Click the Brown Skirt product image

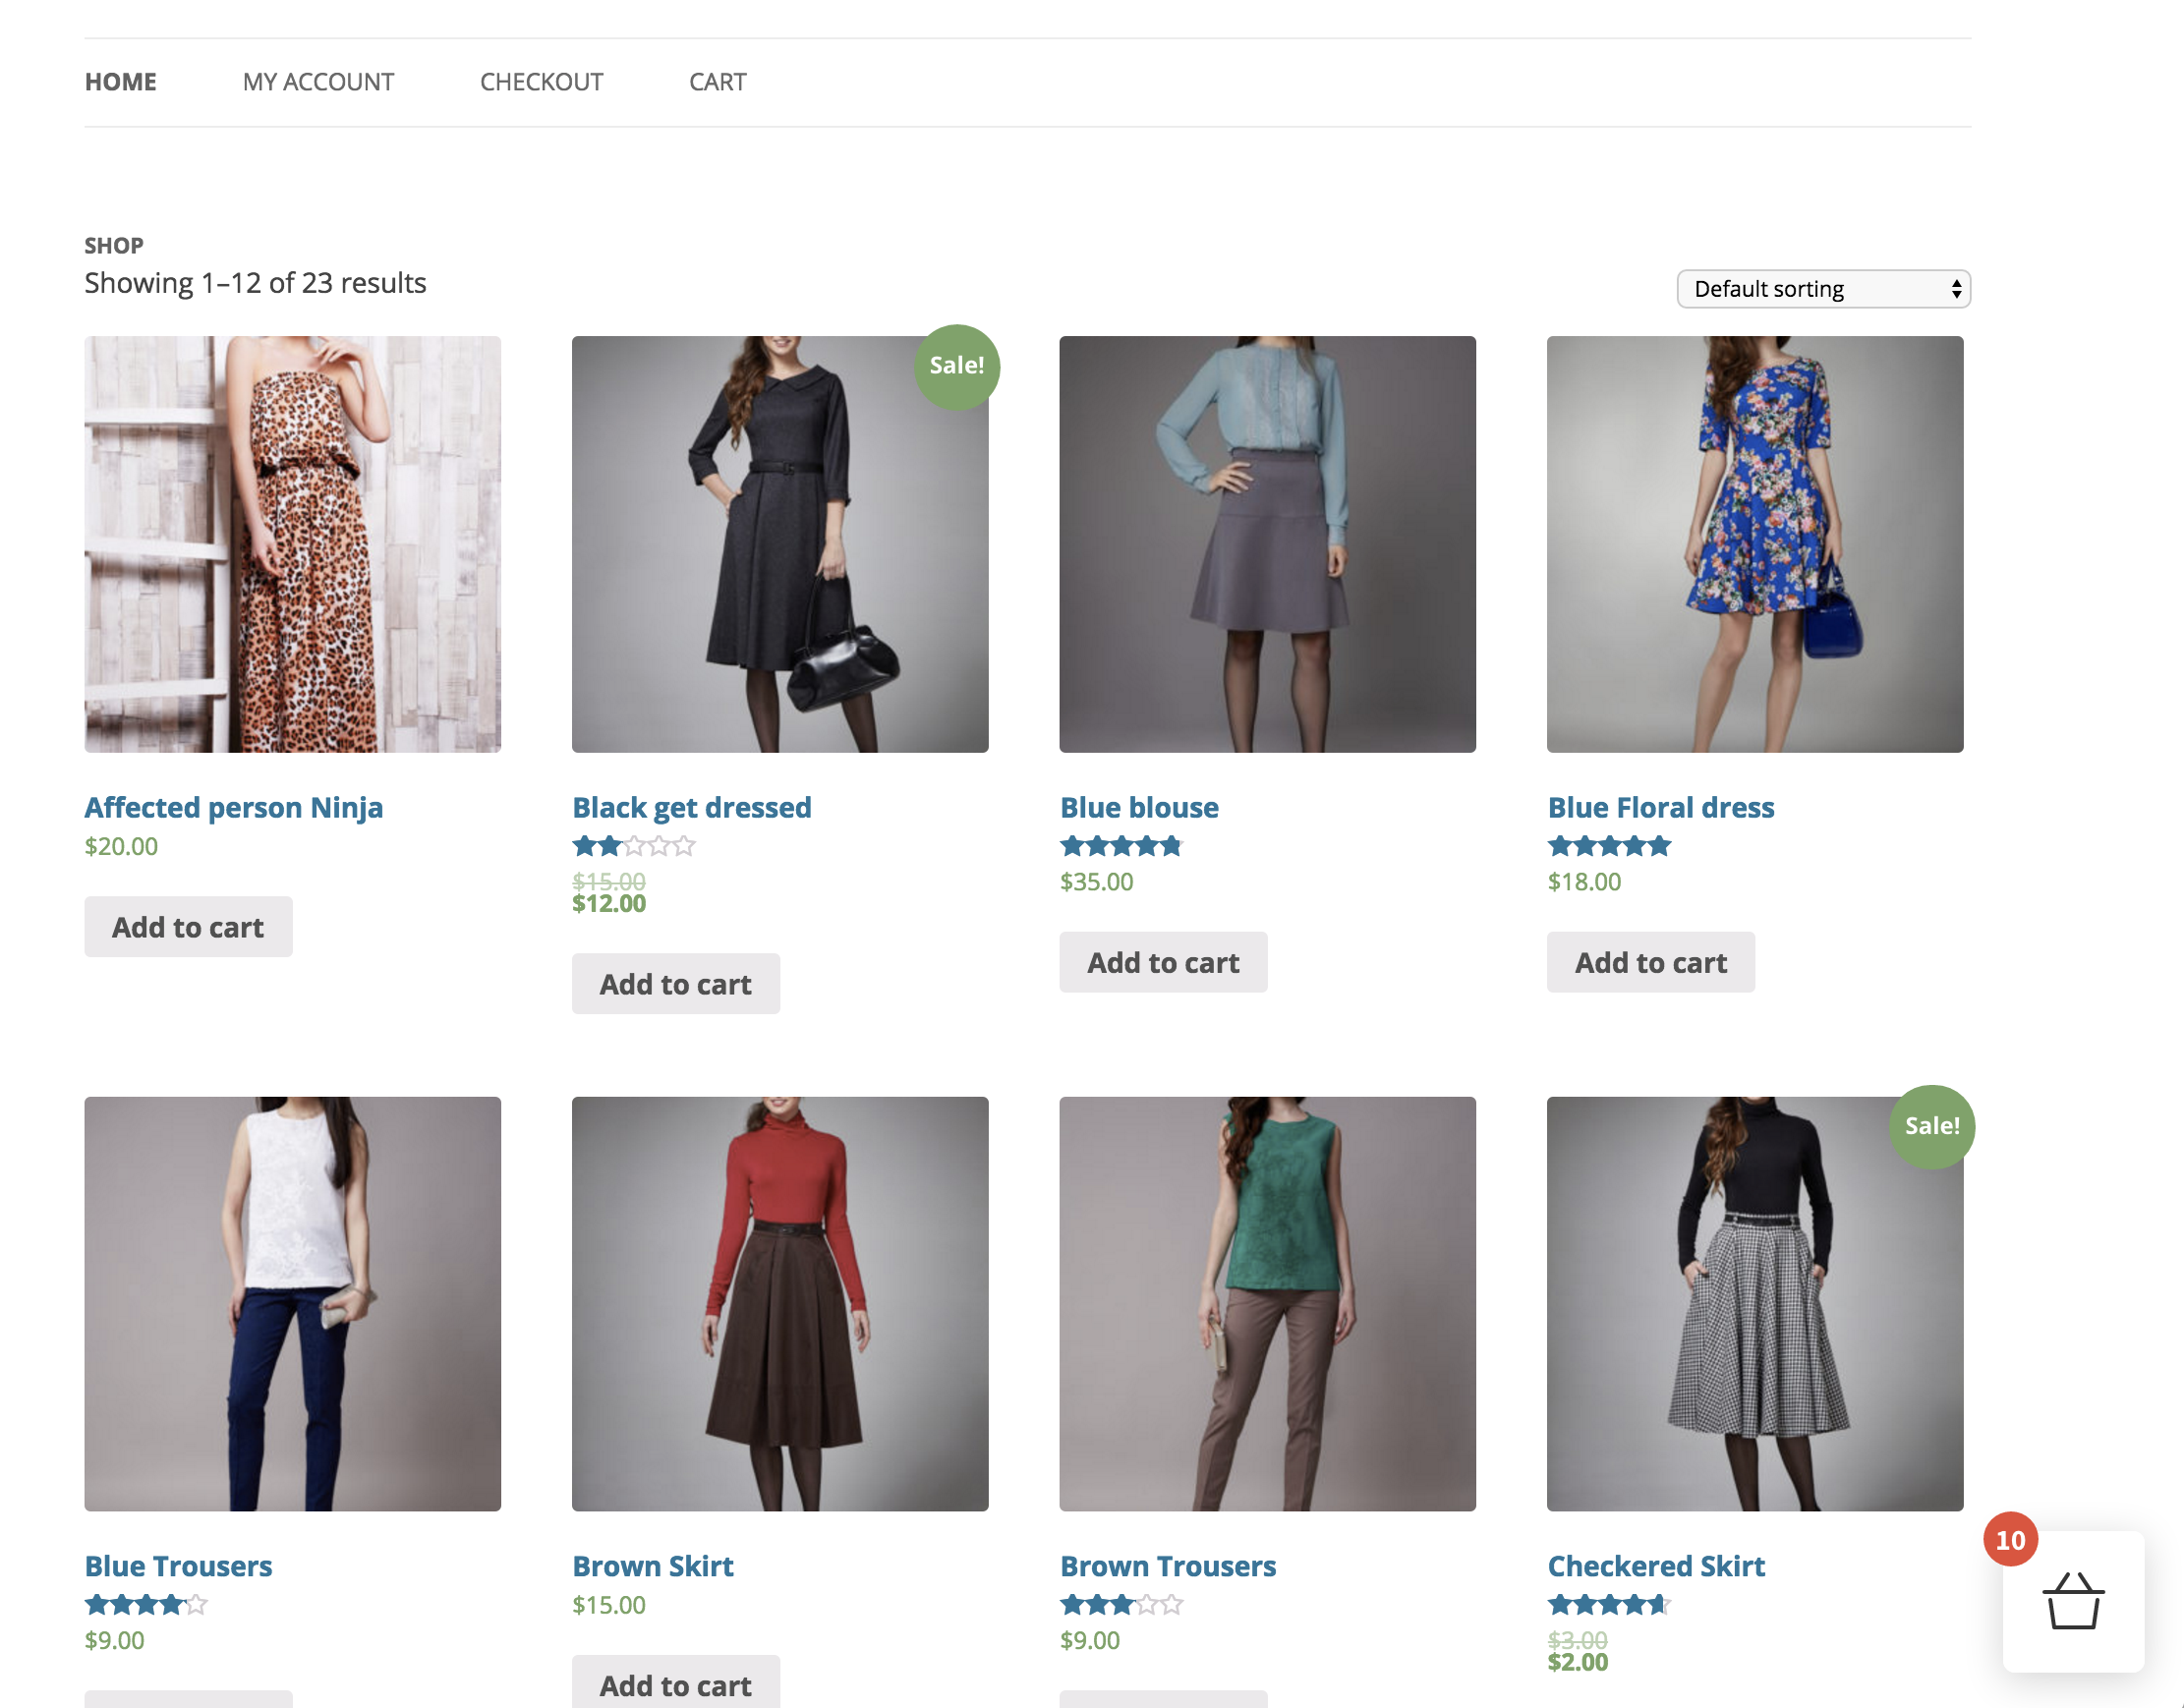(780, 1303)
